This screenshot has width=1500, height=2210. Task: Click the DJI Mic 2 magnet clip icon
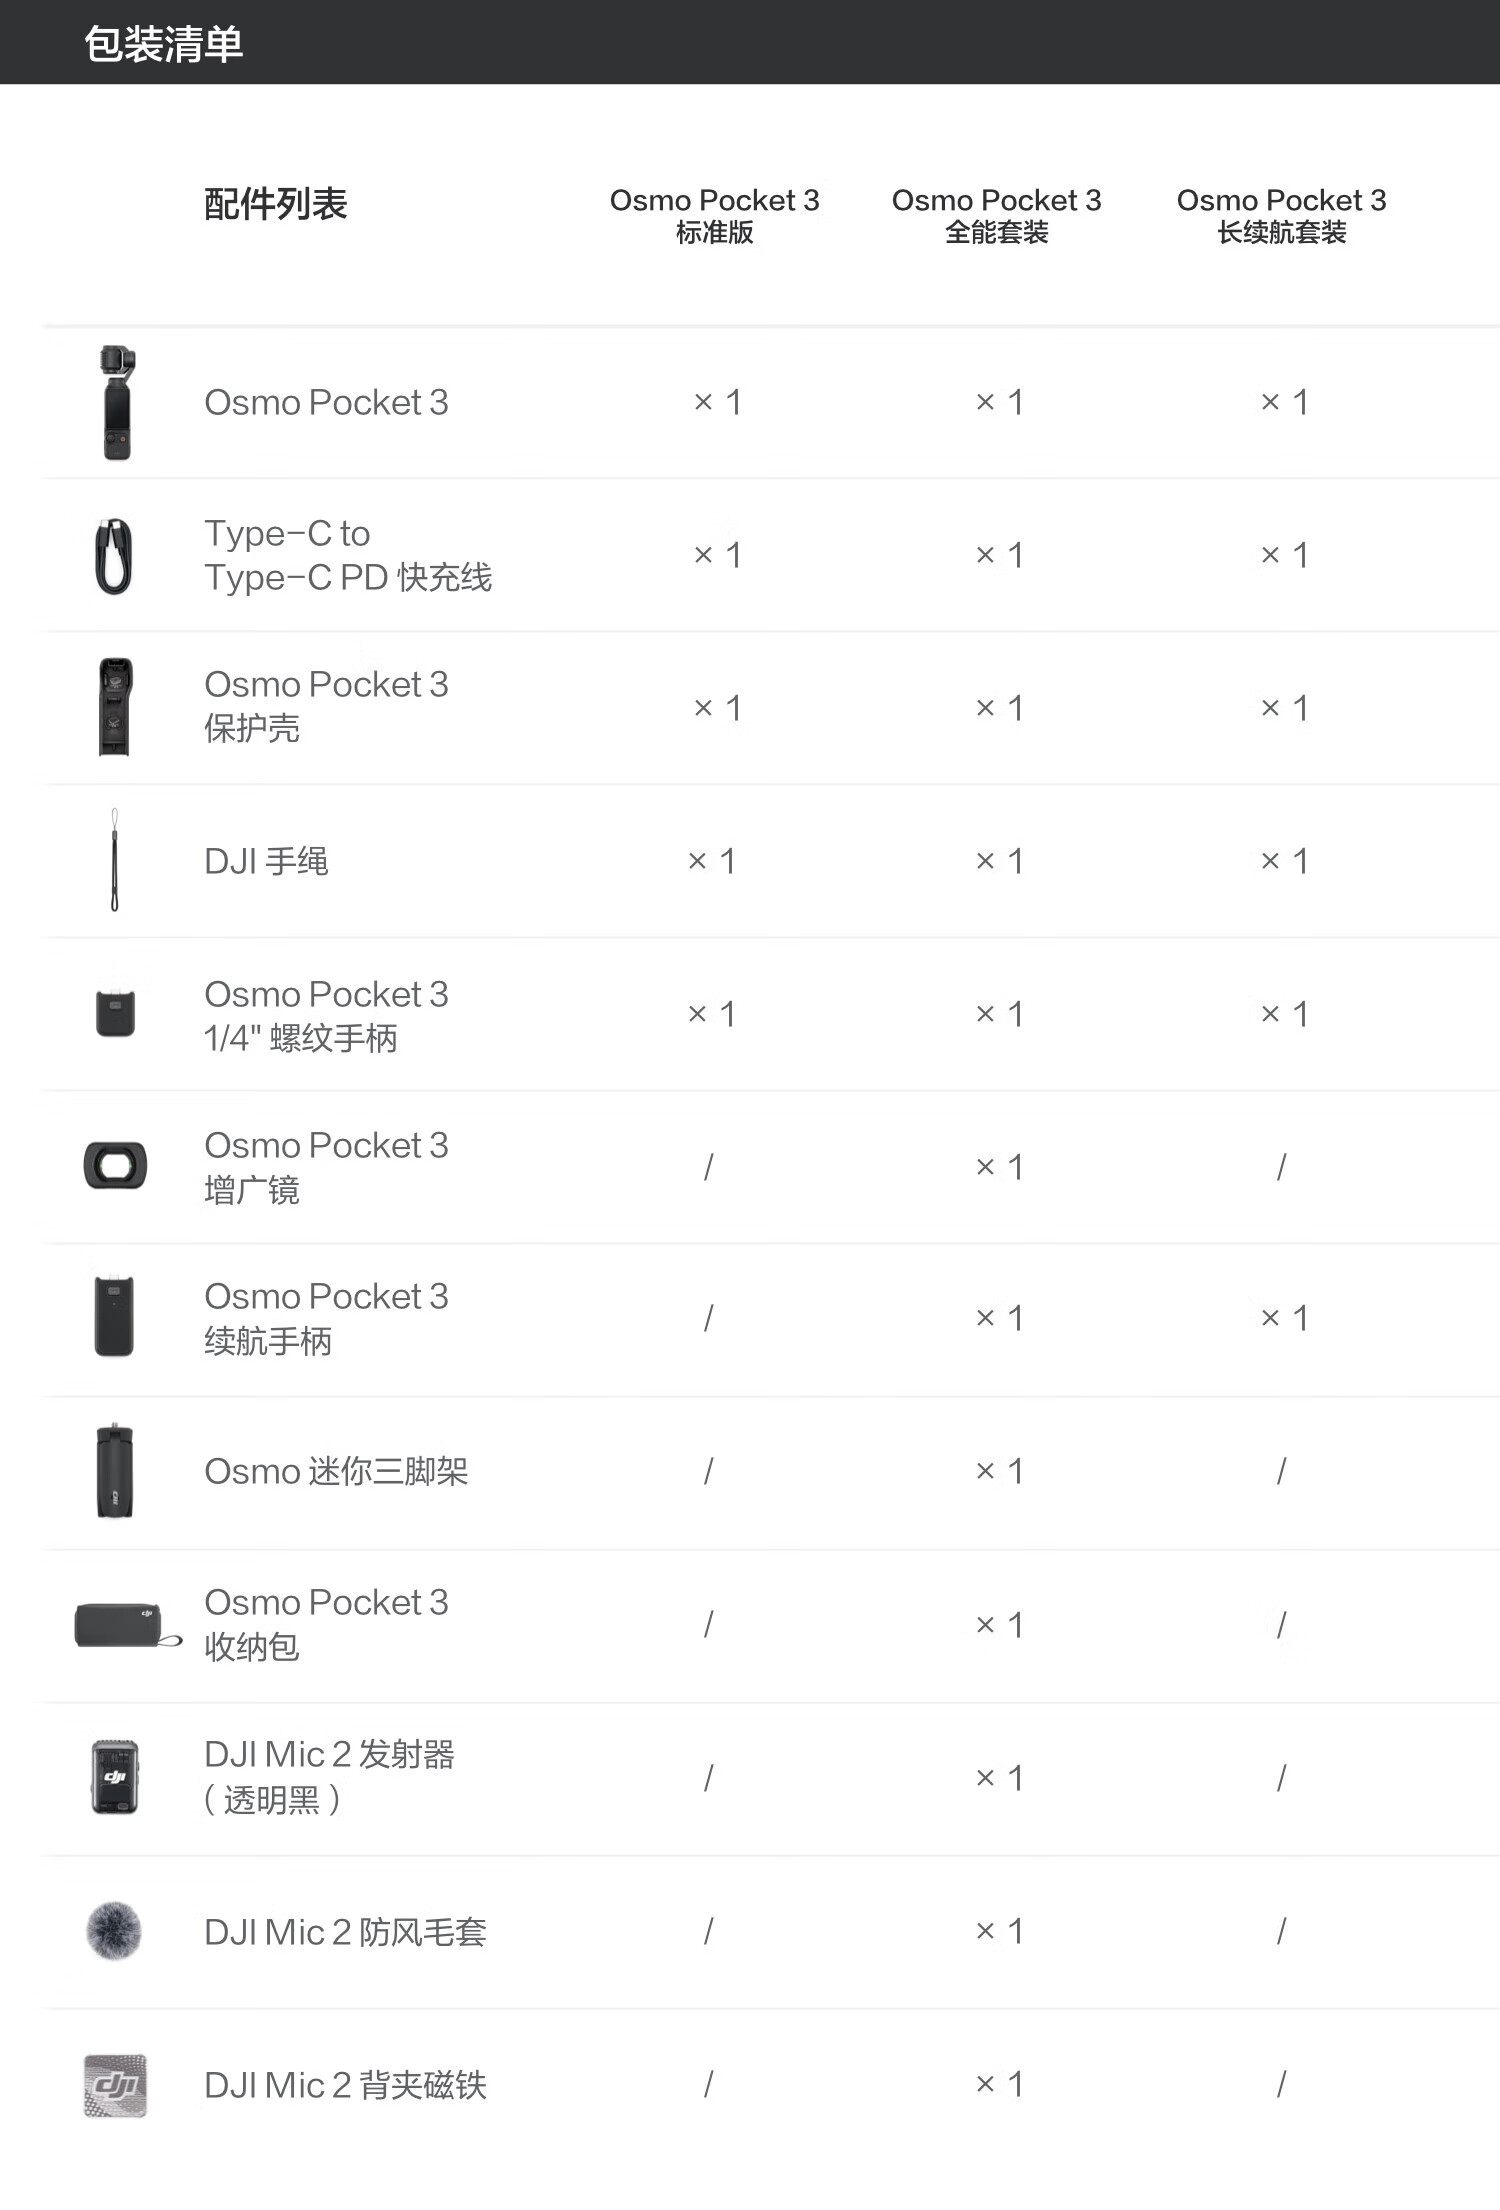115,2085
